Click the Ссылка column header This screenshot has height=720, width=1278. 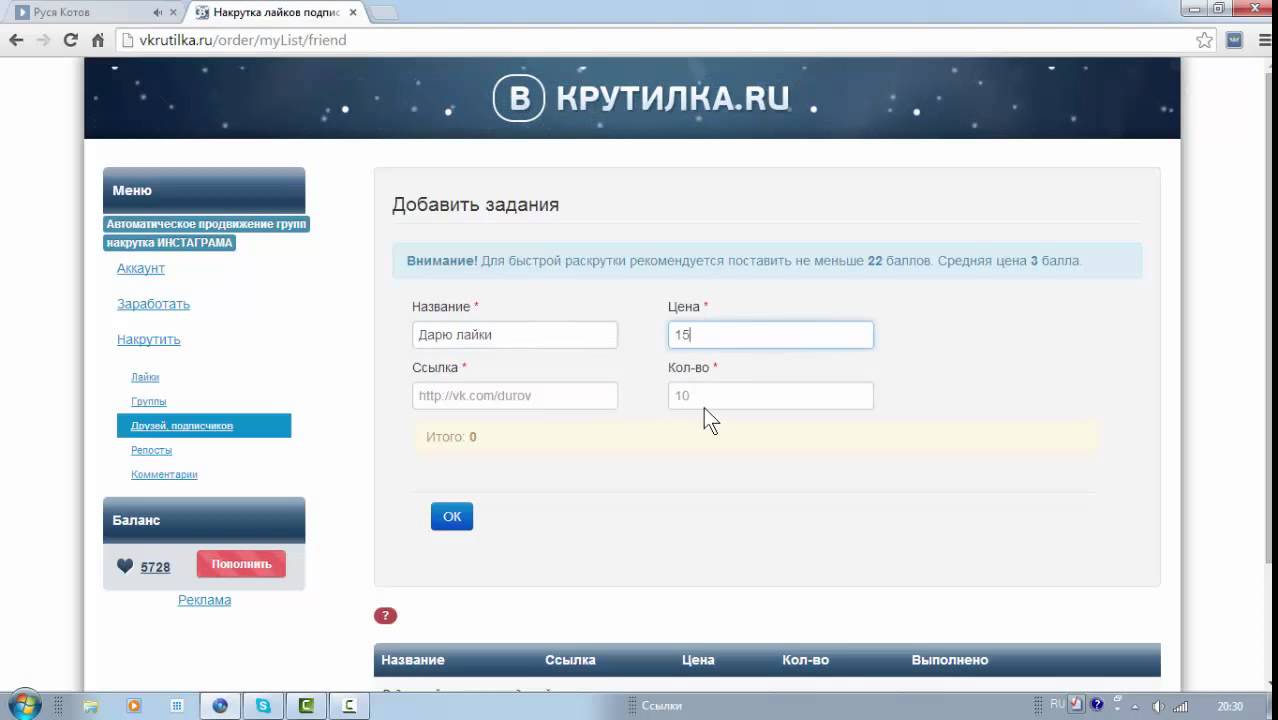click(x=570, y=660)
